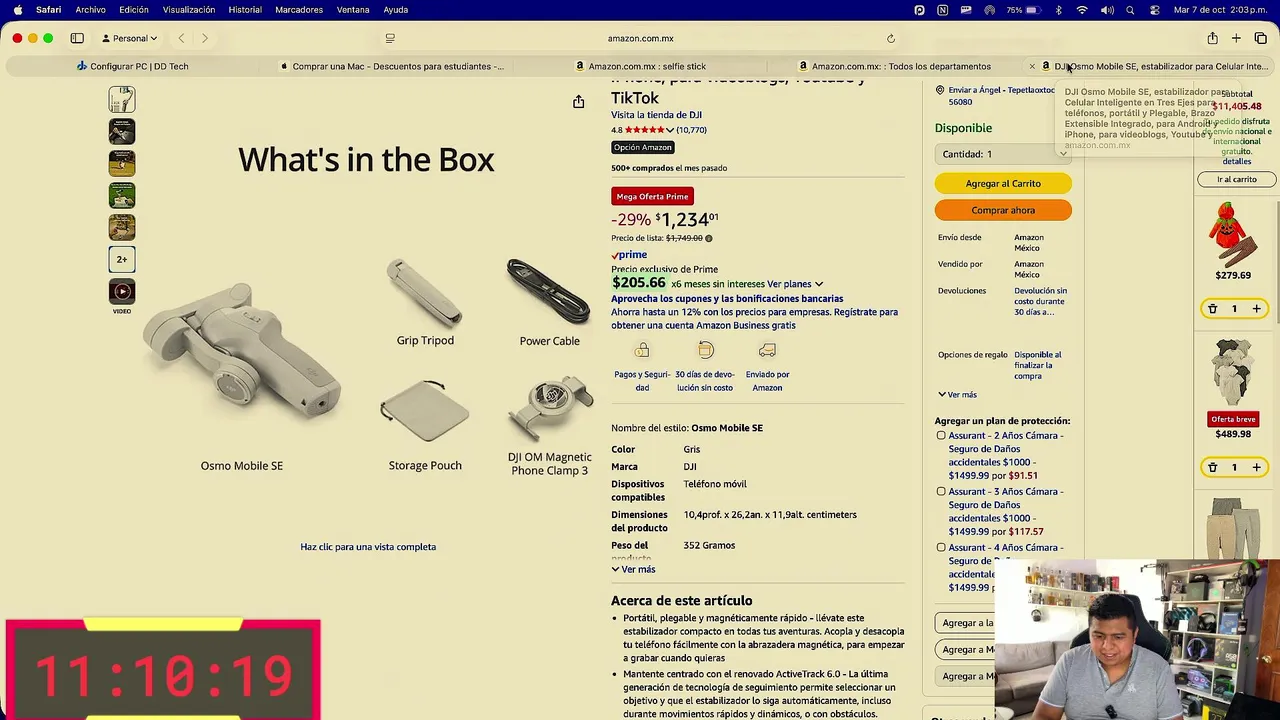Image resolution: width=1280 pixels, height=720 pixels.
Task: Open a new tab with the plus icon
Action: coord(1236,38)
